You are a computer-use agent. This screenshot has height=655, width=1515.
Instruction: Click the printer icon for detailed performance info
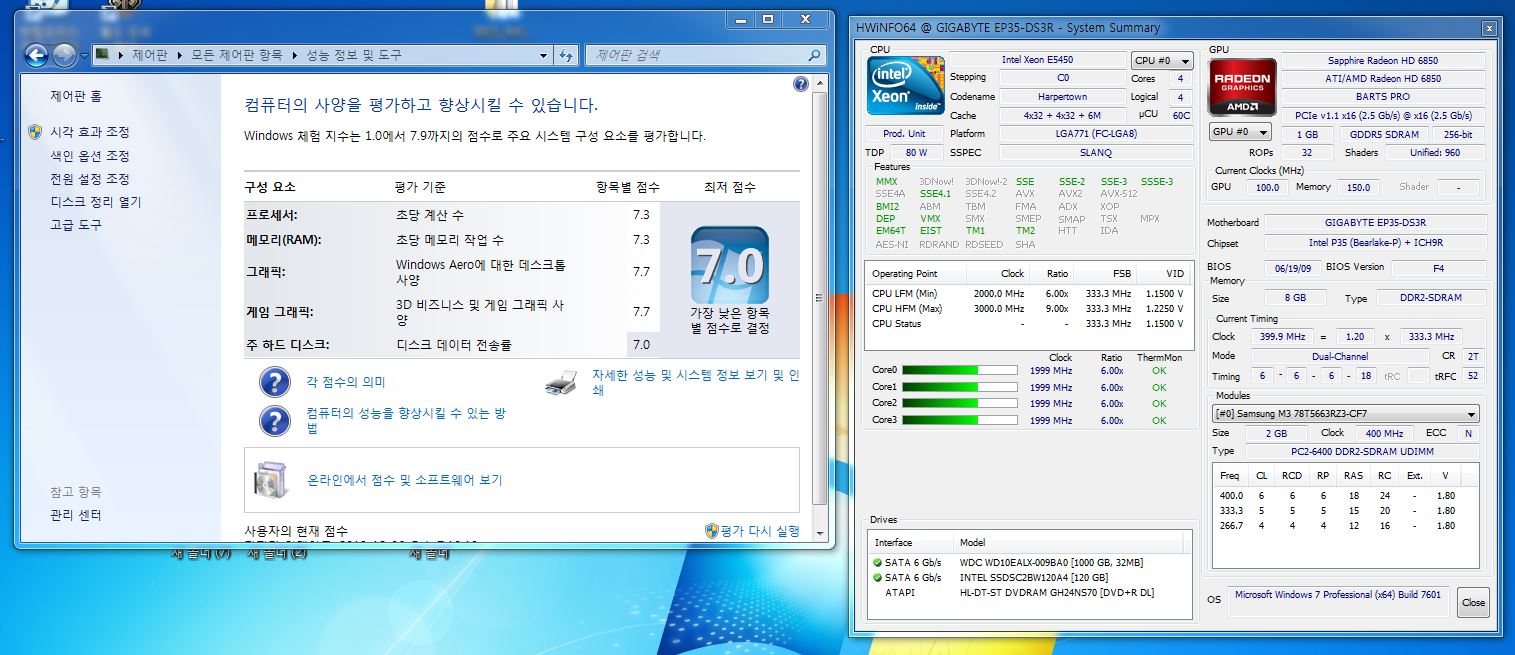[x=562, y=382]
